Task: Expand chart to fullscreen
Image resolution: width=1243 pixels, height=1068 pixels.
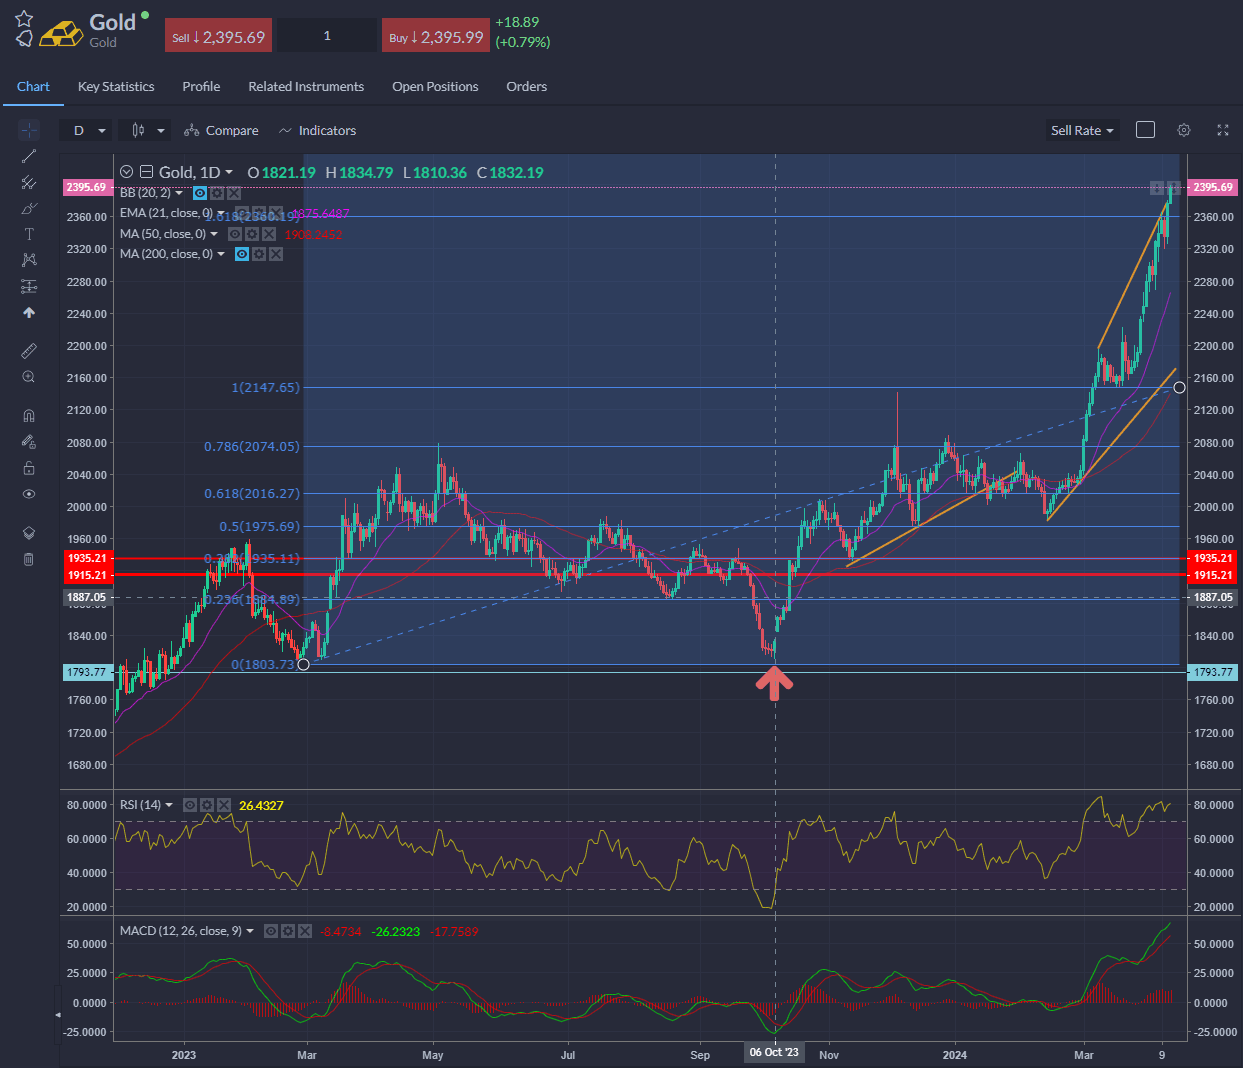Action: click(x=1222, y=130)
